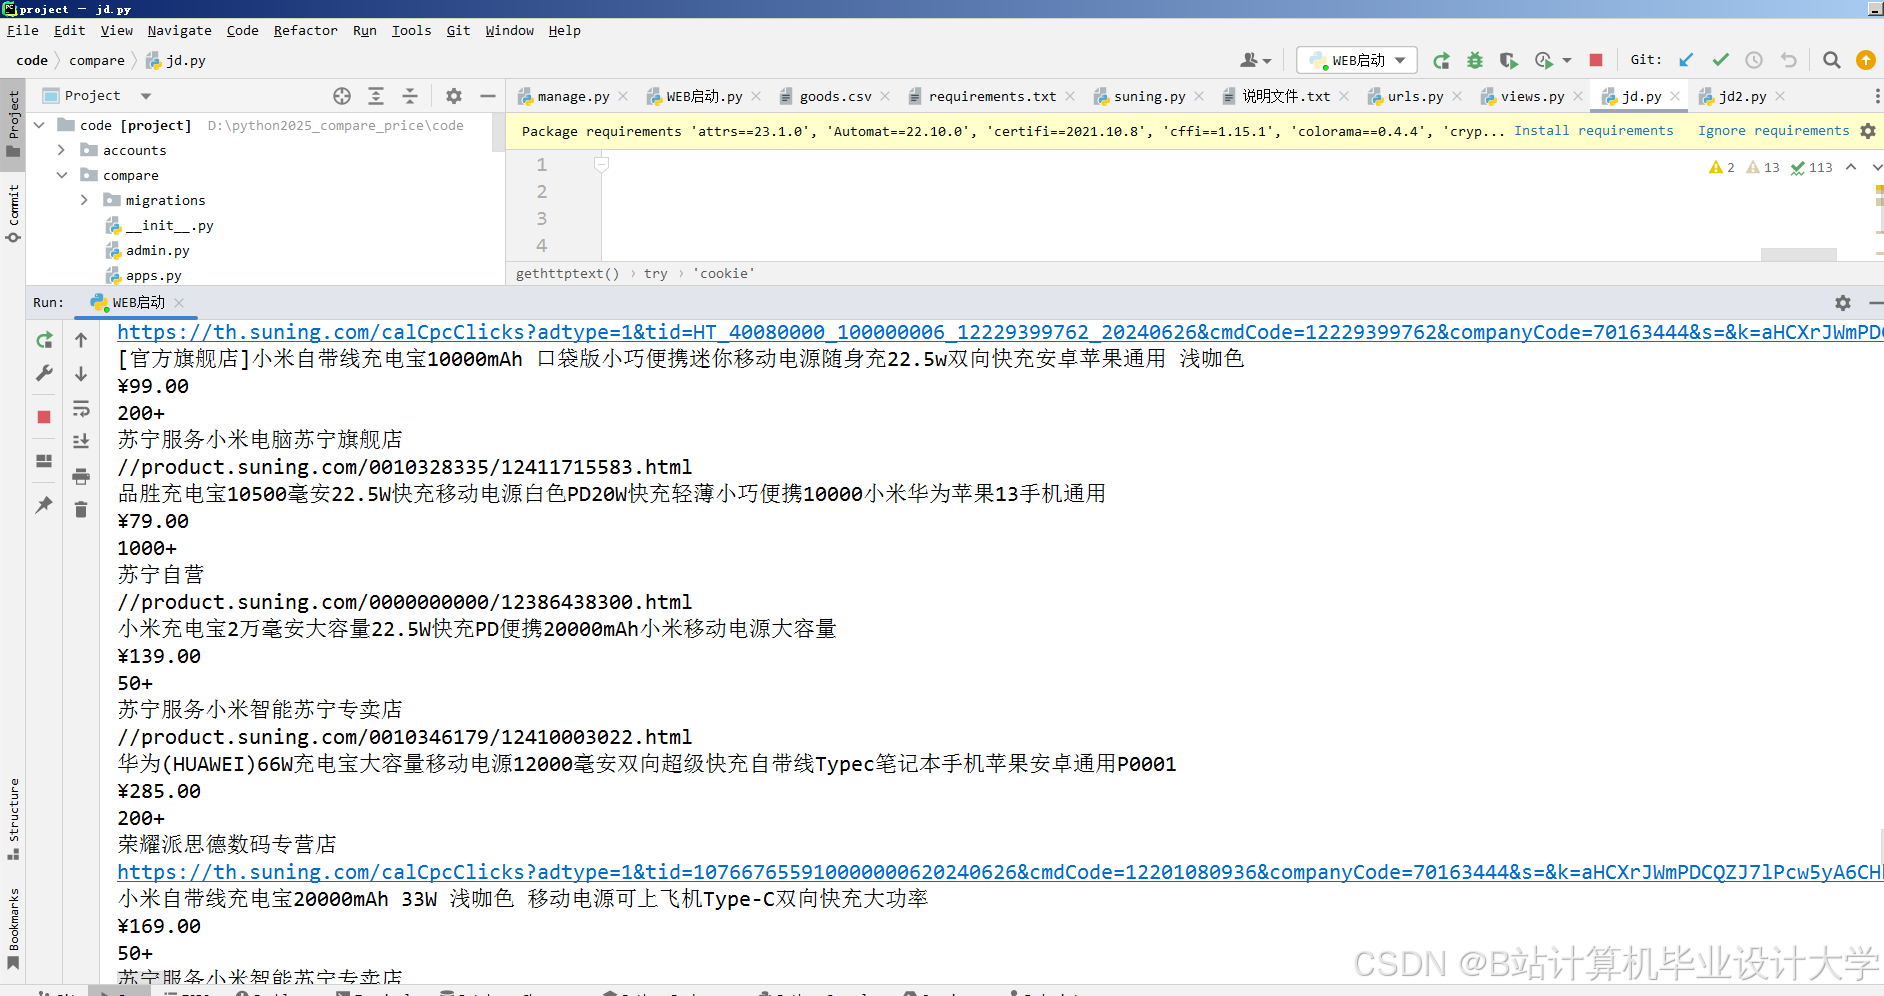The width and height of the screenshot is (1884, 996).
Task: Open Project panel settings gear
Action: tap(454, 96)
